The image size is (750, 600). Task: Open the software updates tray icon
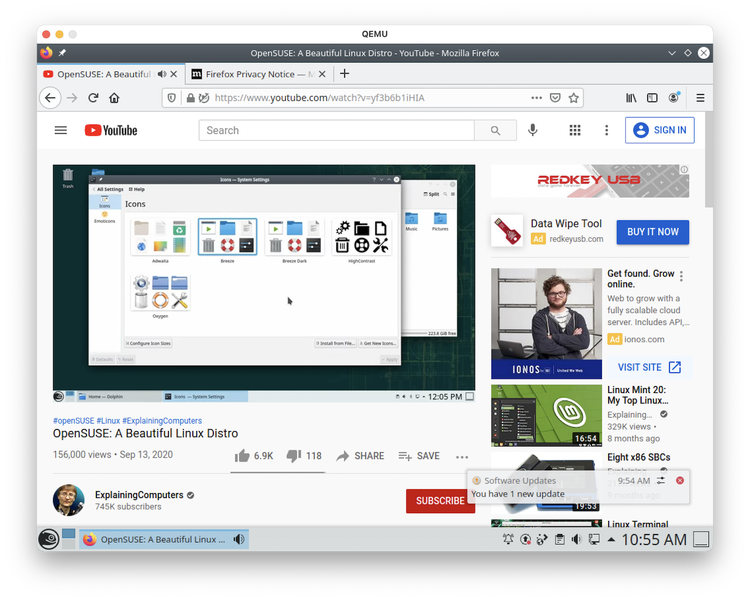pos(525,540)
